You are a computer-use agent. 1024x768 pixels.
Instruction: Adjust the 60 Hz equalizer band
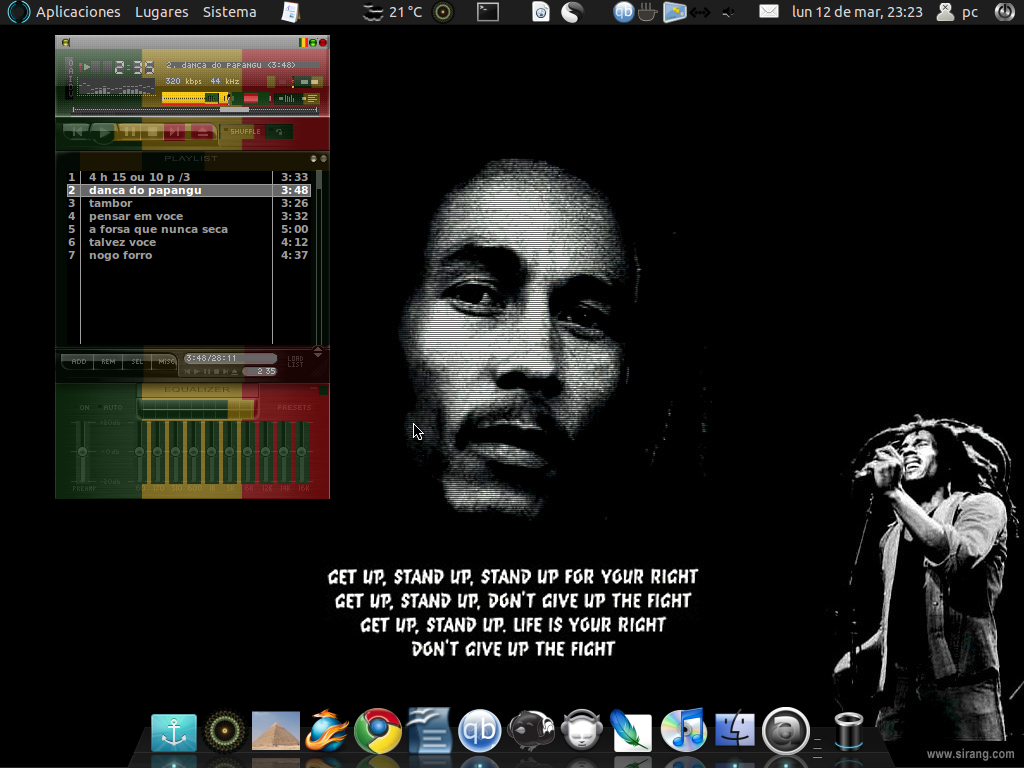click(x=139, y=452)
